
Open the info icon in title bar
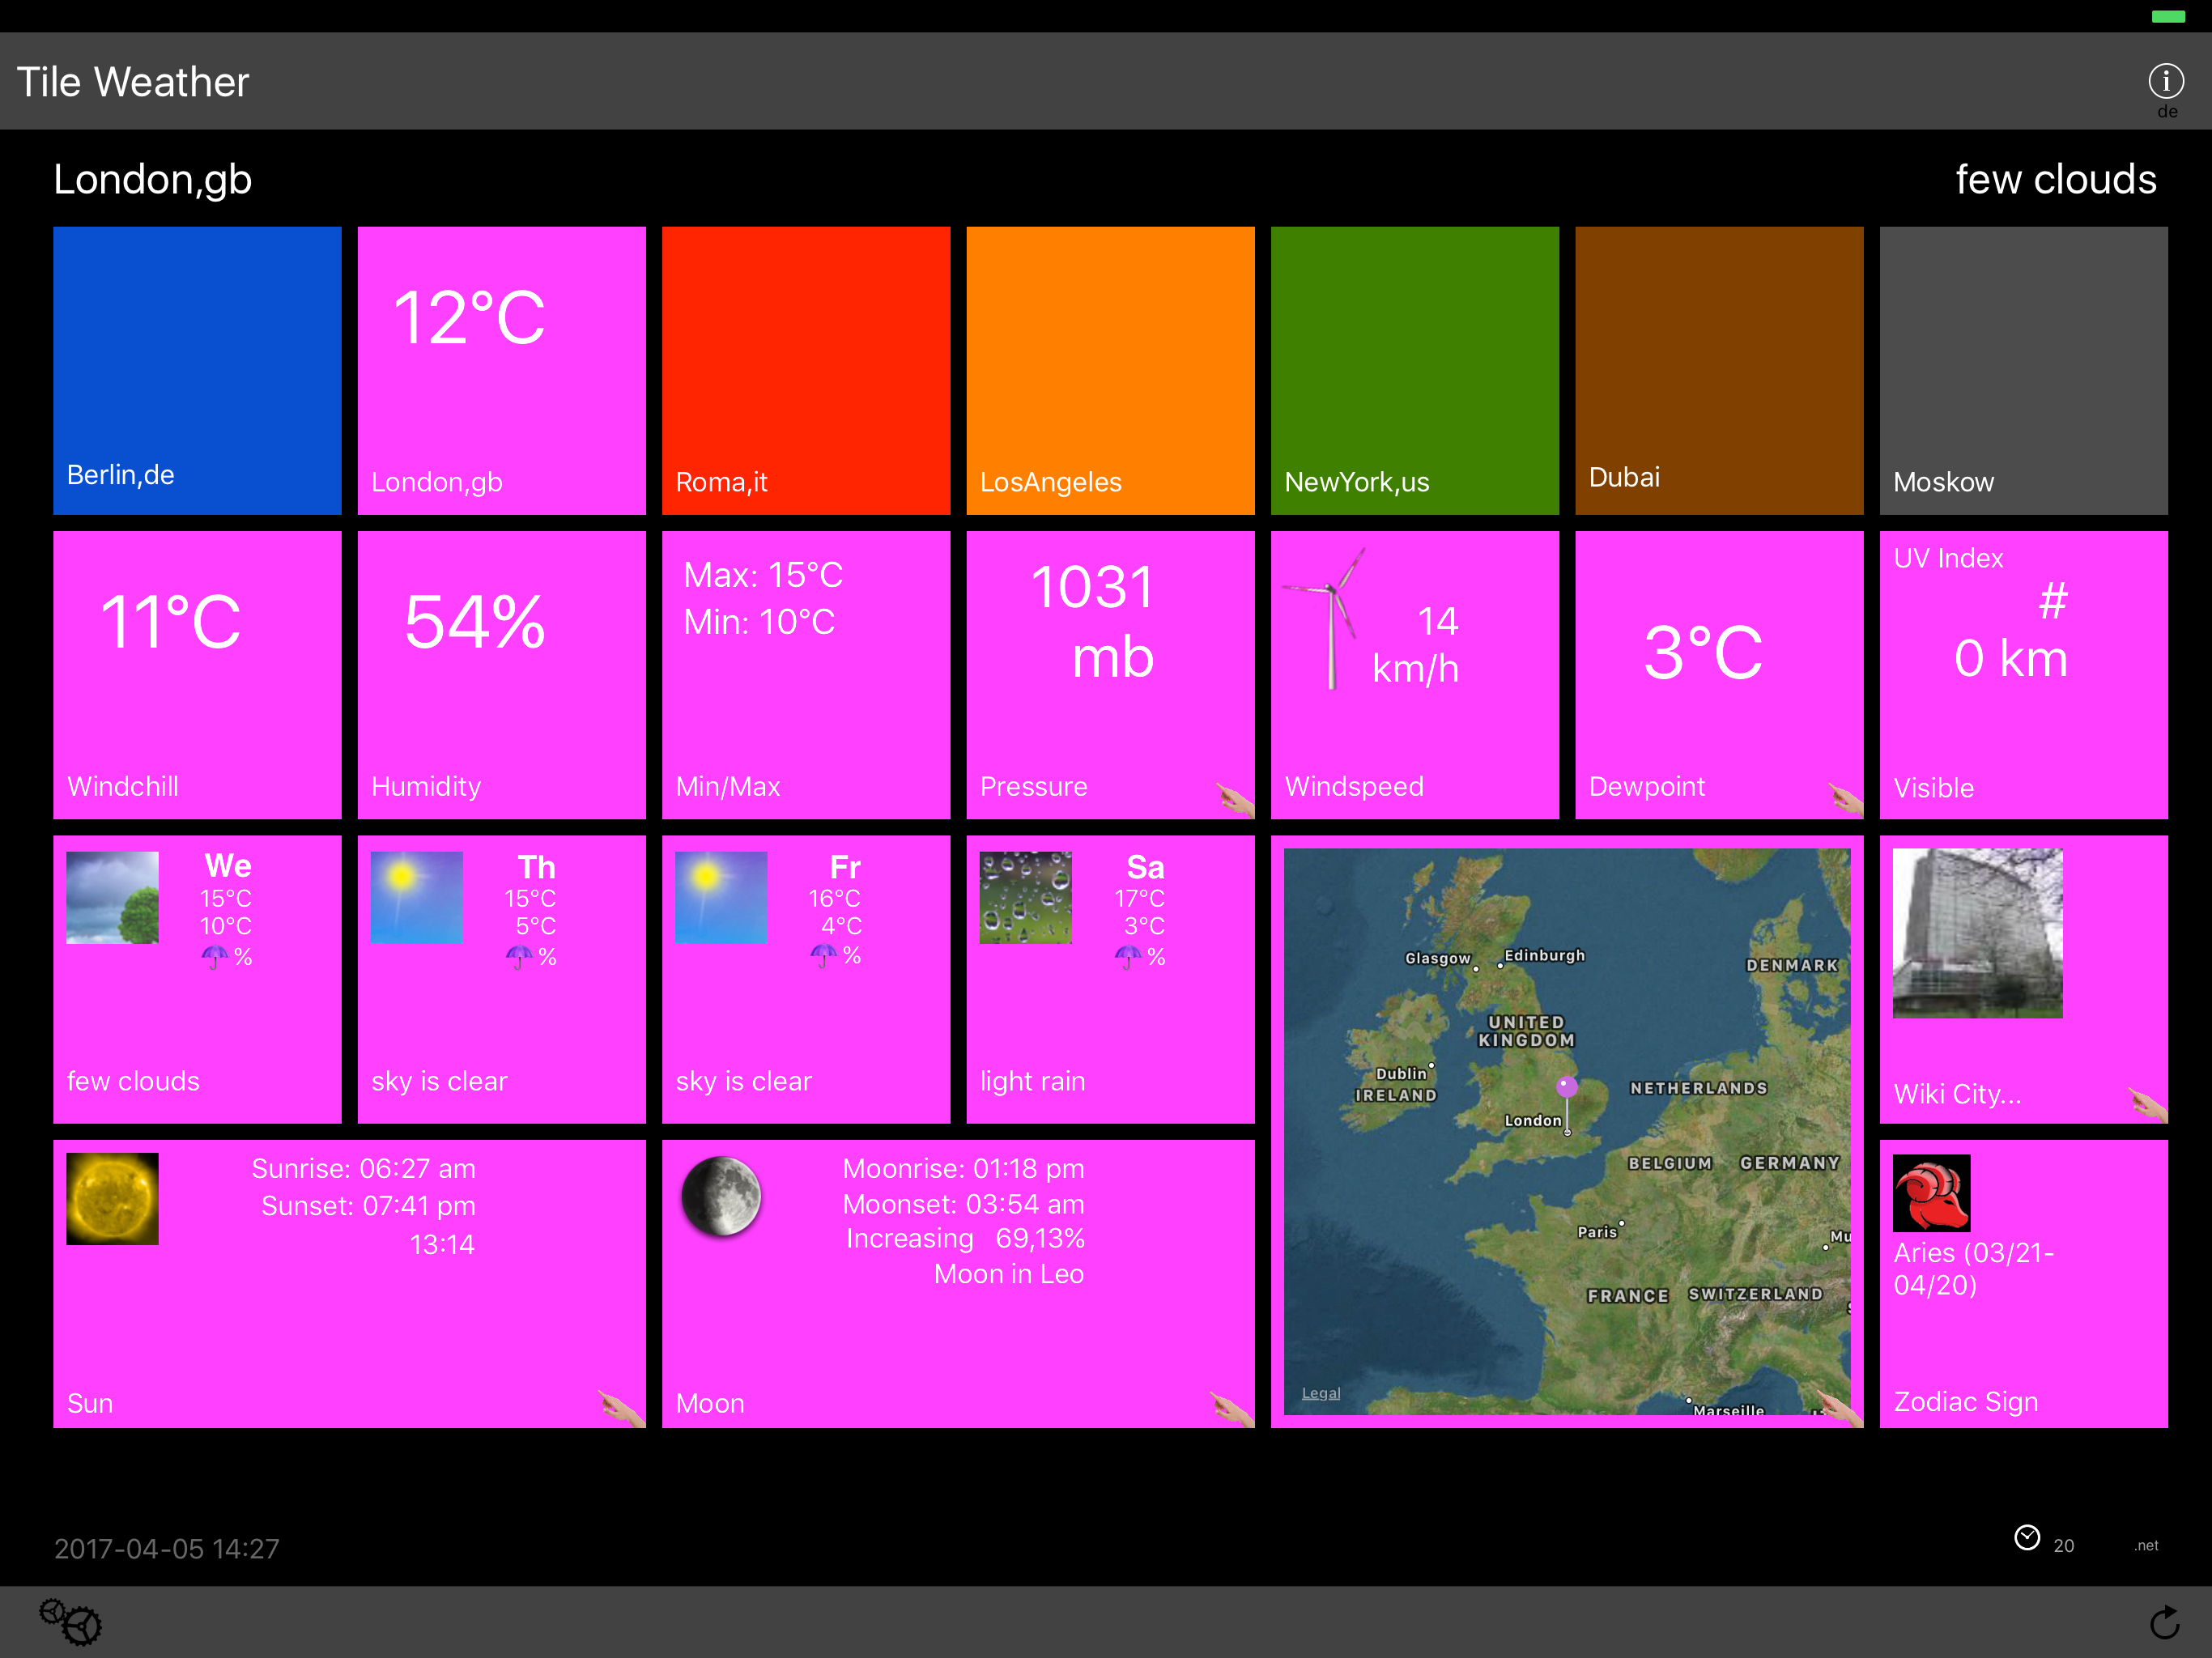[x=2166, y=81]
